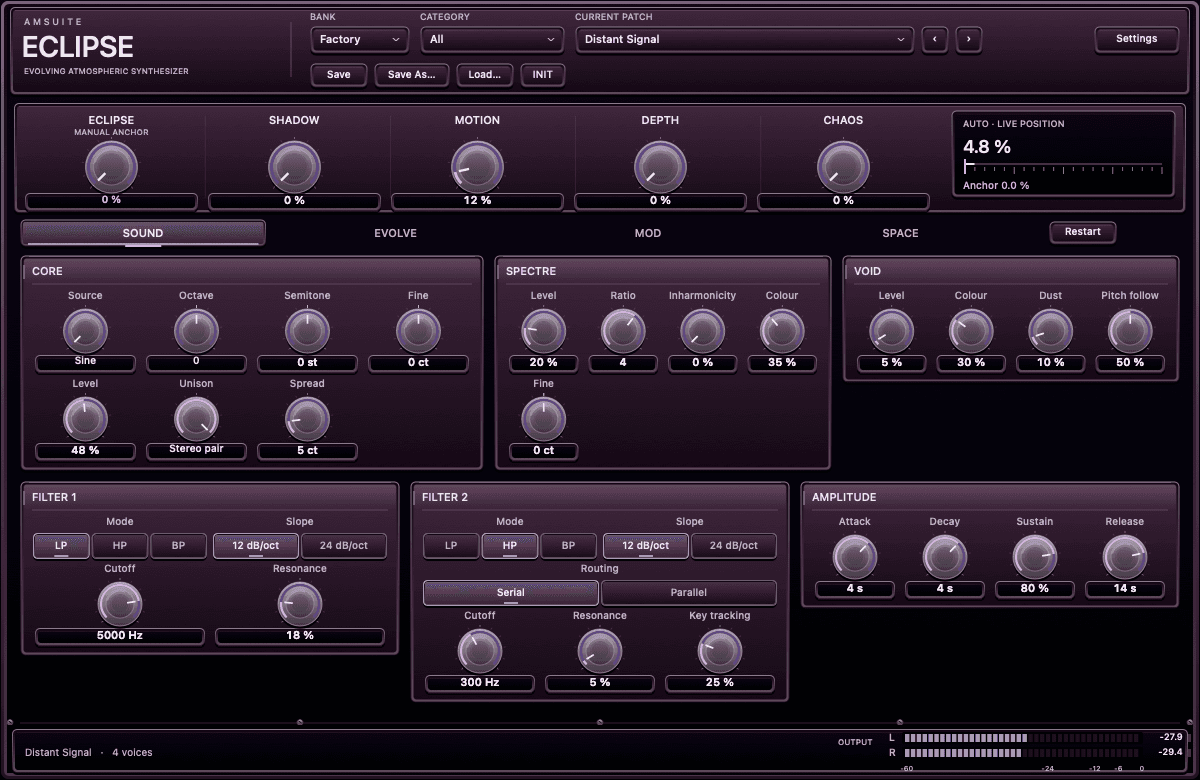
Task: Click the Save button
Action: (x=339, y=75)
